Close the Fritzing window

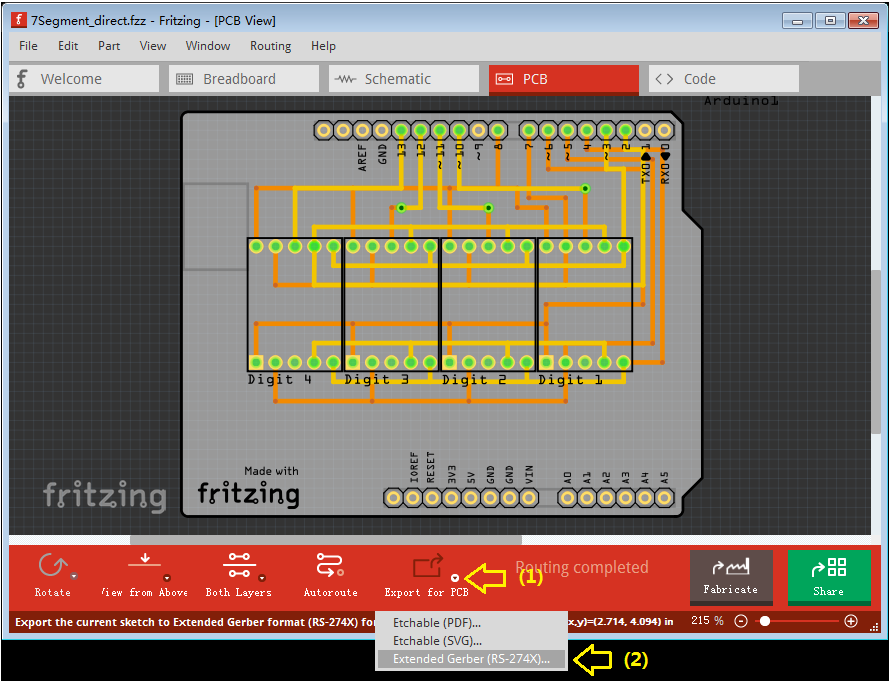[x=863, y=21]
